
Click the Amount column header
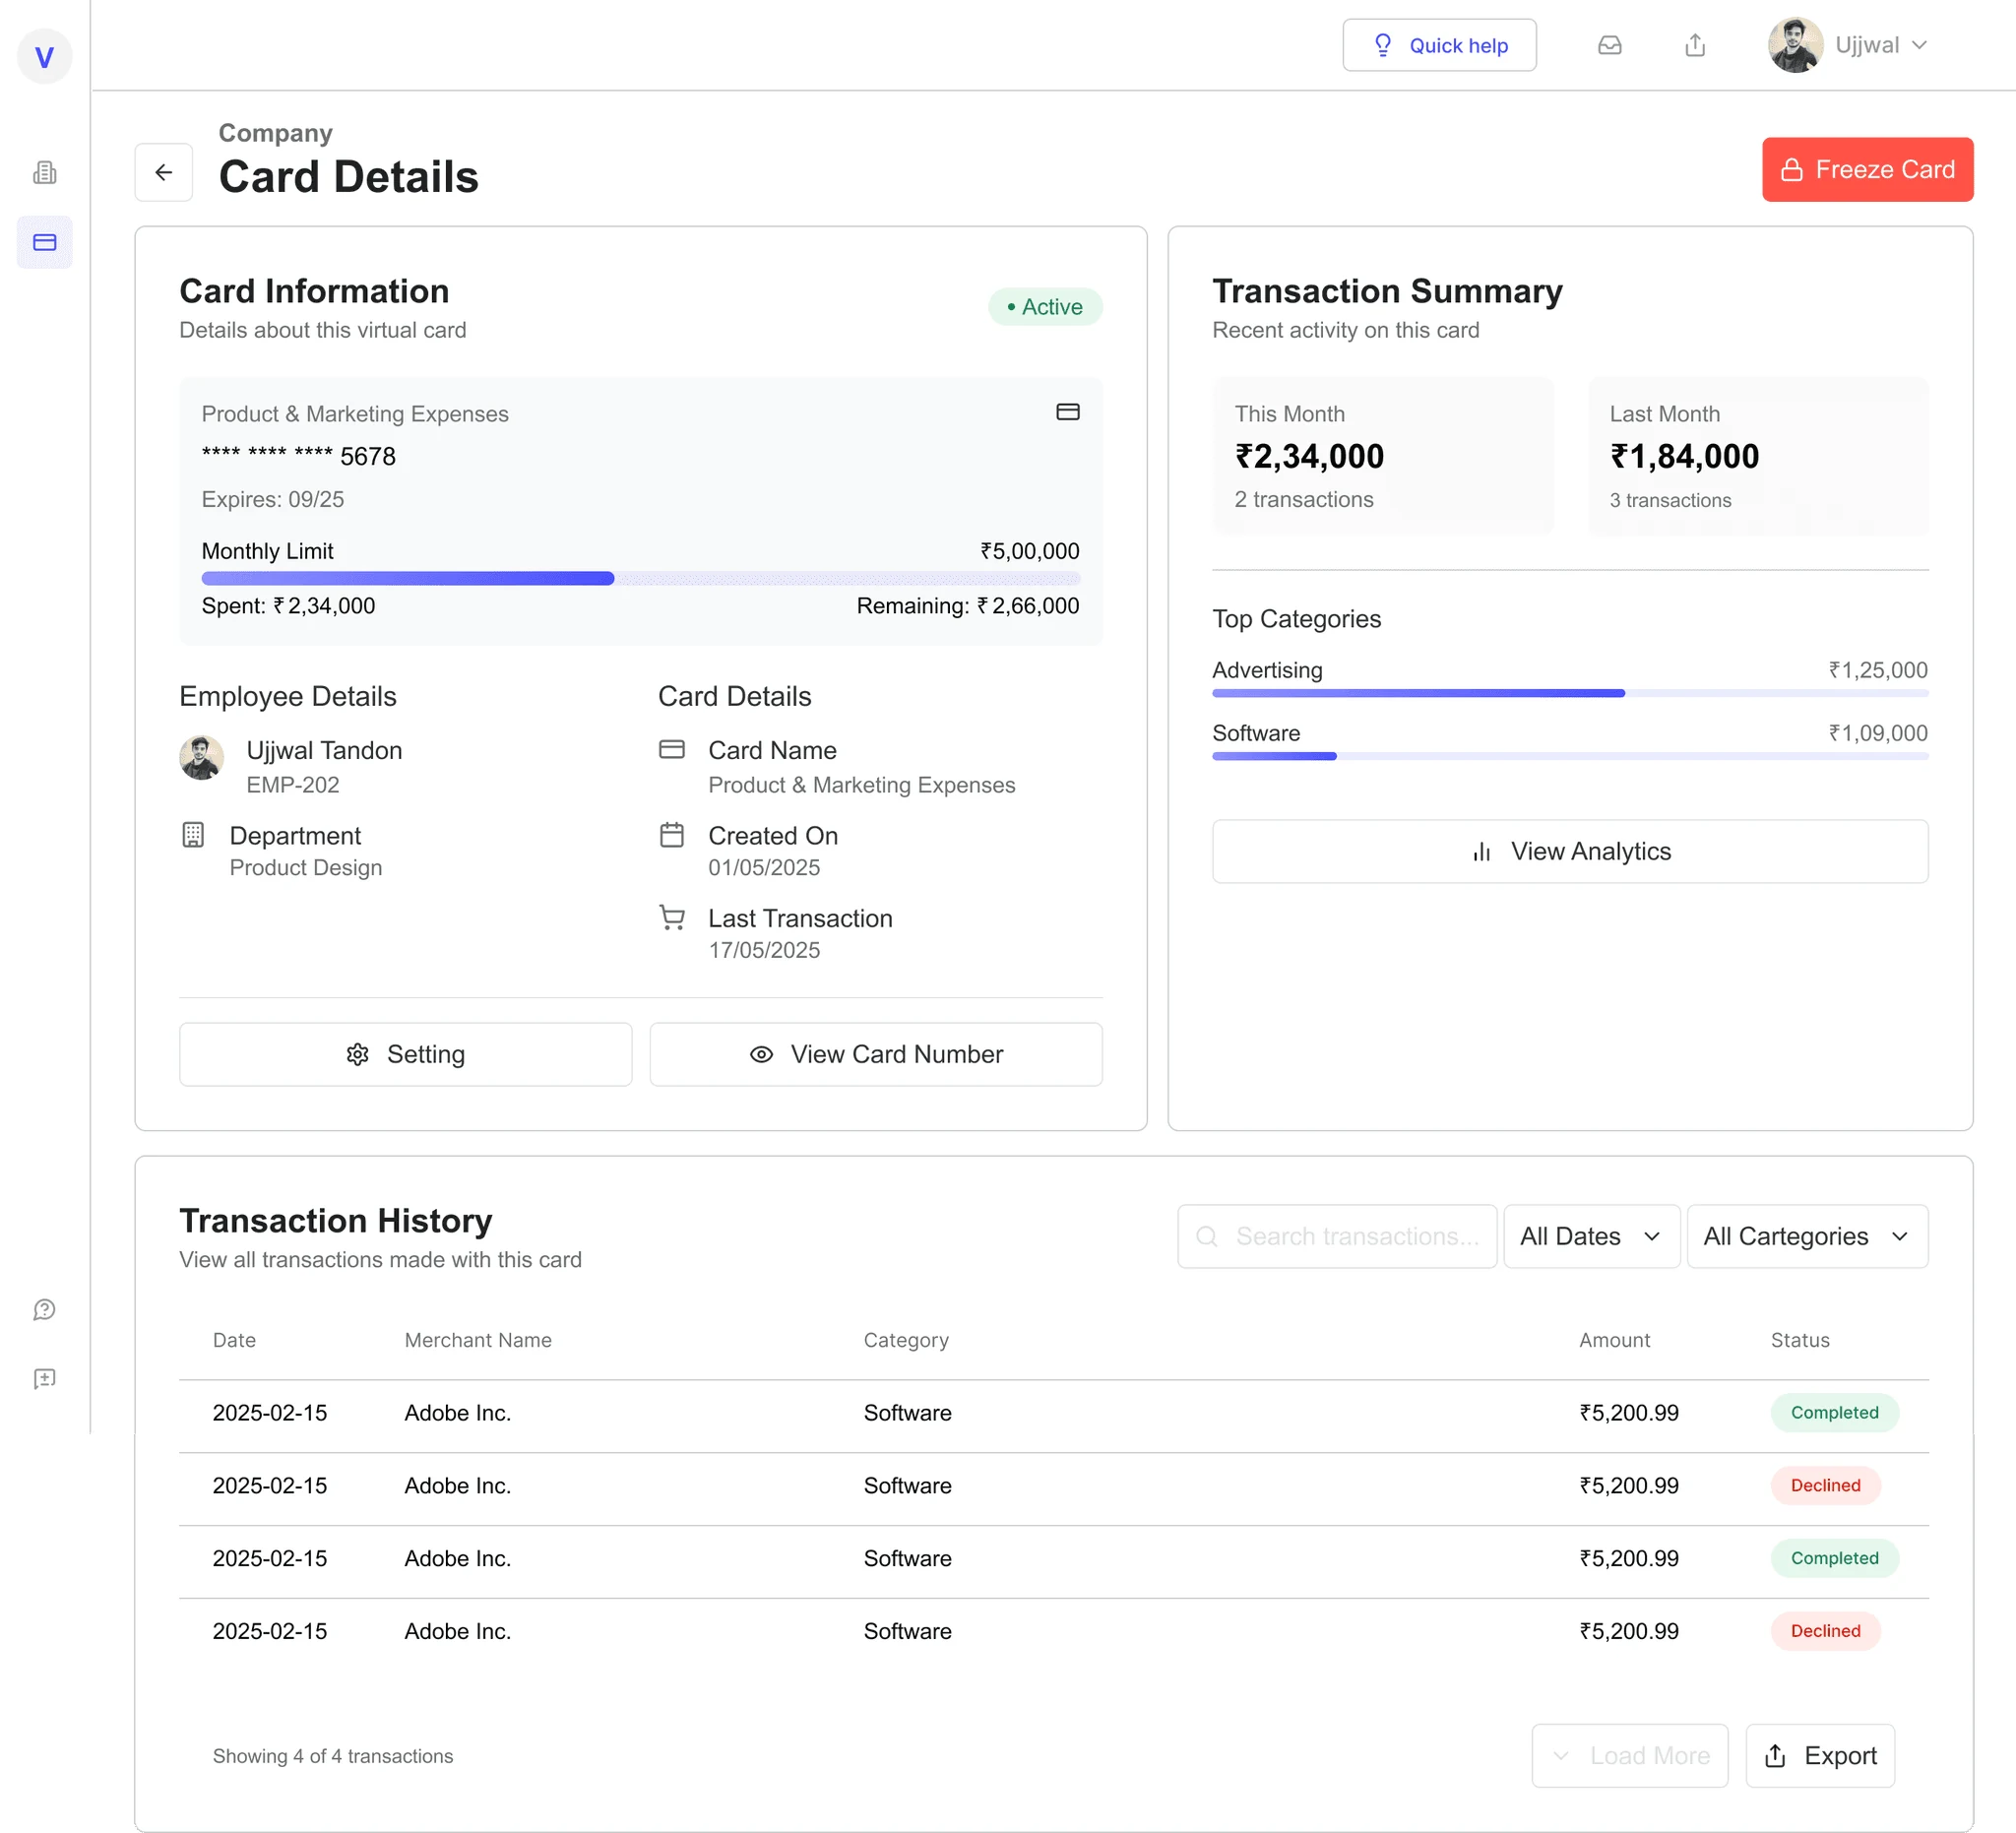point(1614,1340)
